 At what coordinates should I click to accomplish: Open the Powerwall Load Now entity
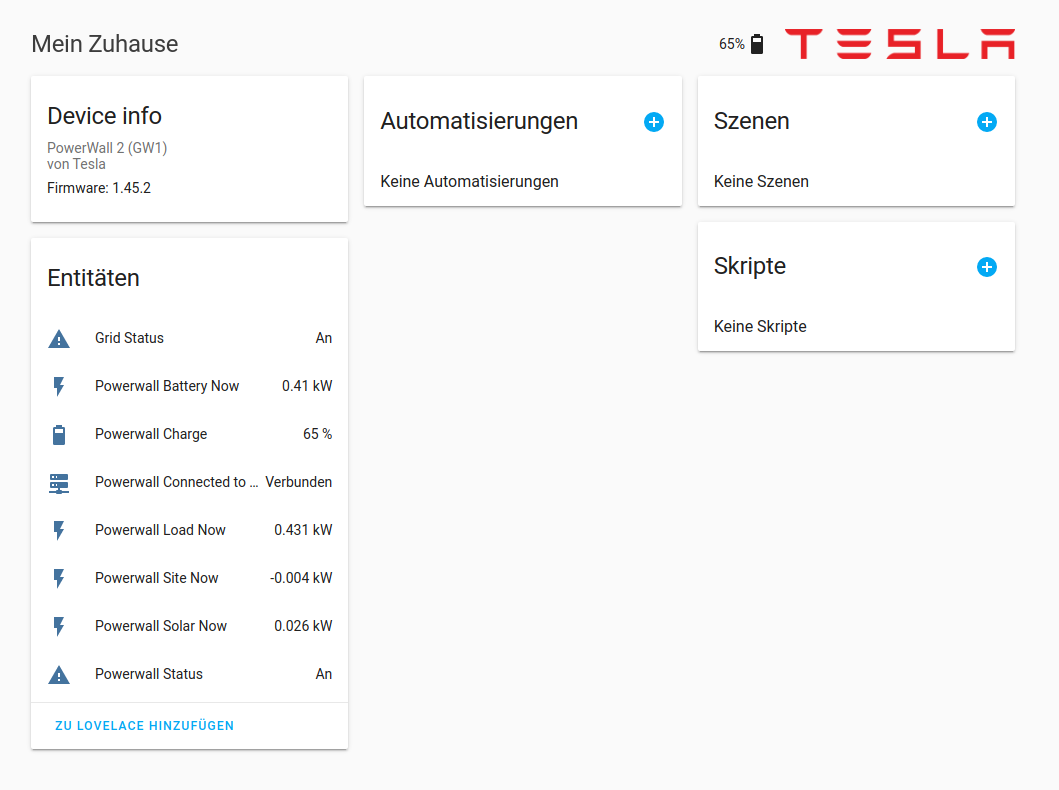190,530
